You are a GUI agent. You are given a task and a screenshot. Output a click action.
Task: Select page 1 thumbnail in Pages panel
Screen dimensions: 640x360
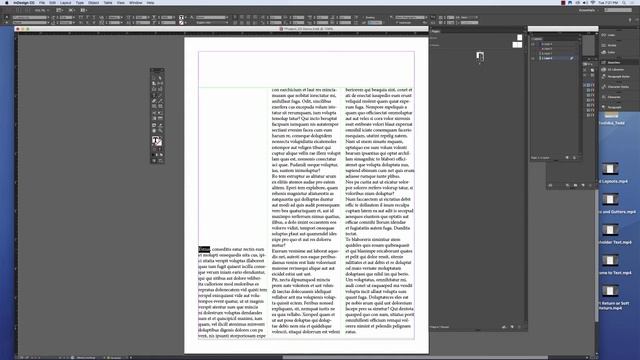(480, 56)
